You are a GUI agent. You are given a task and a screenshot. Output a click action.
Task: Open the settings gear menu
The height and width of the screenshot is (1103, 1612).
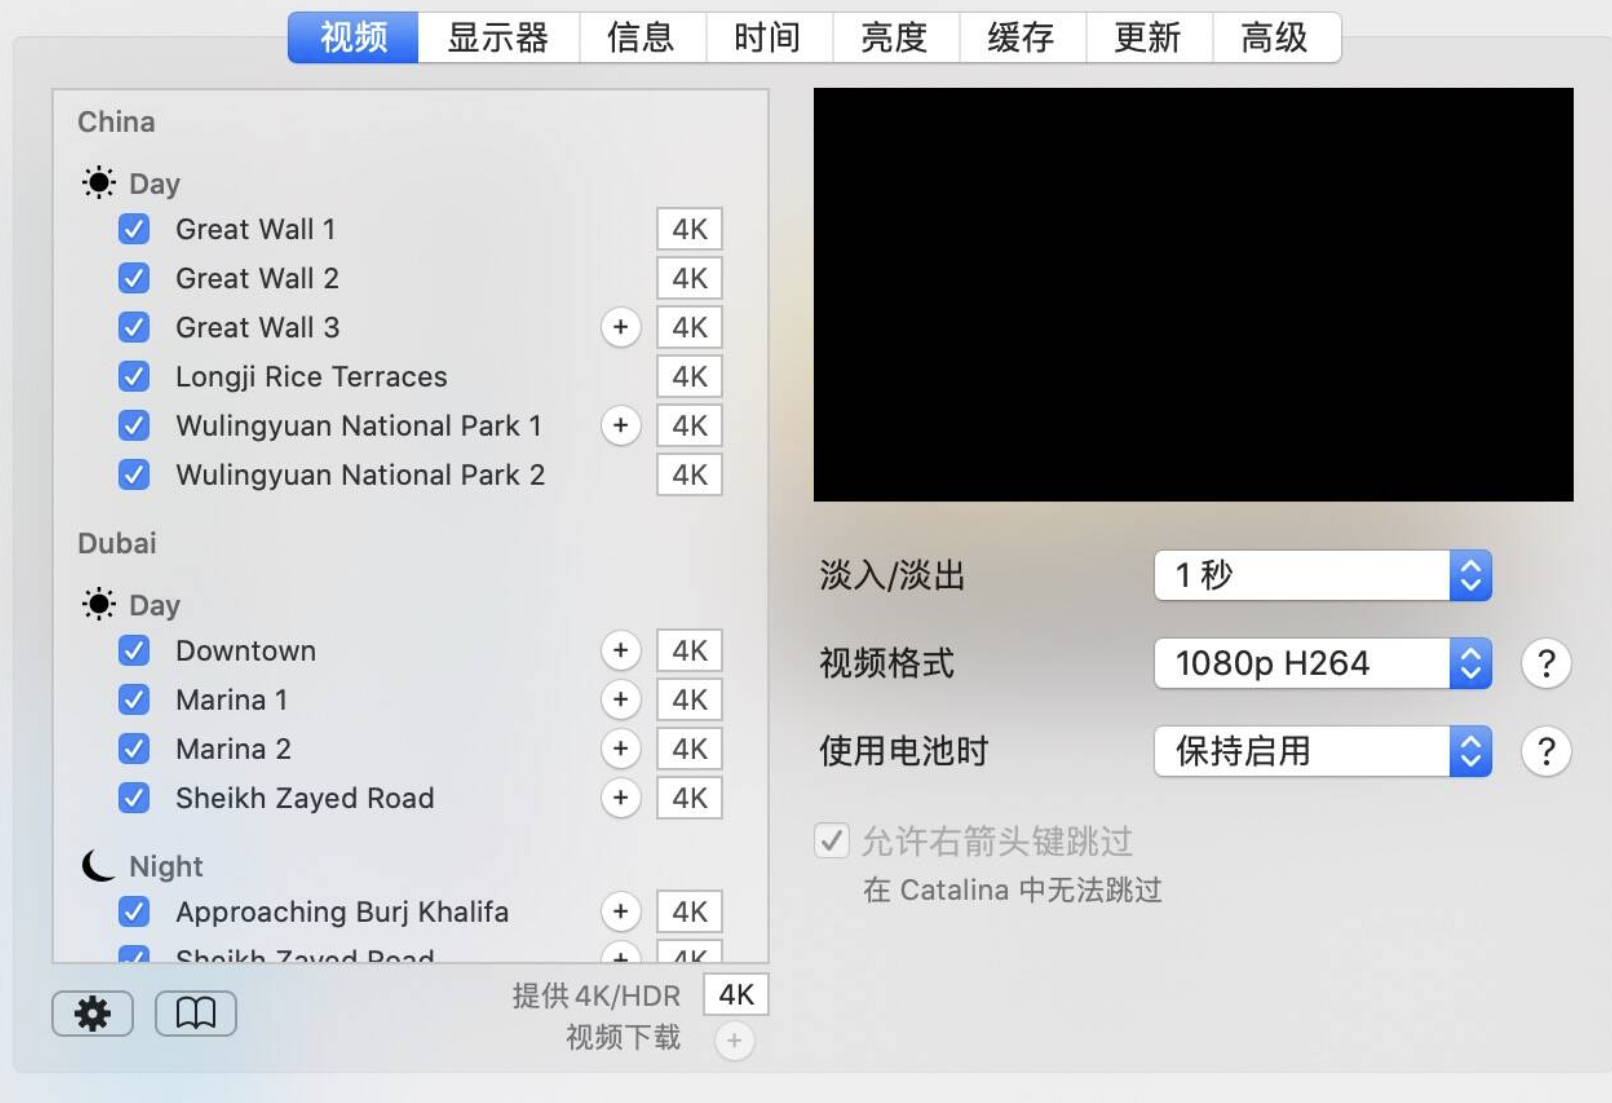pos(91,1012)
